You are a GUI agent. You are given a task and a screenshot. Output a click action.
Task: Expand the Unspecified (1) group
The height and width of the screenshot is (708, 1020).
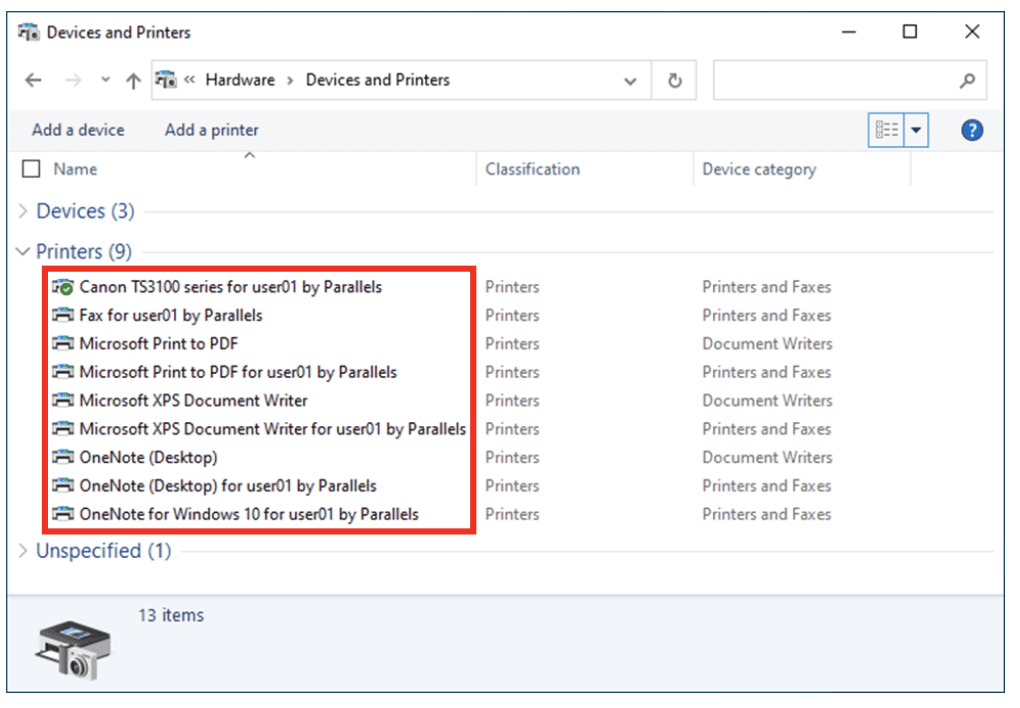(23, 551)
